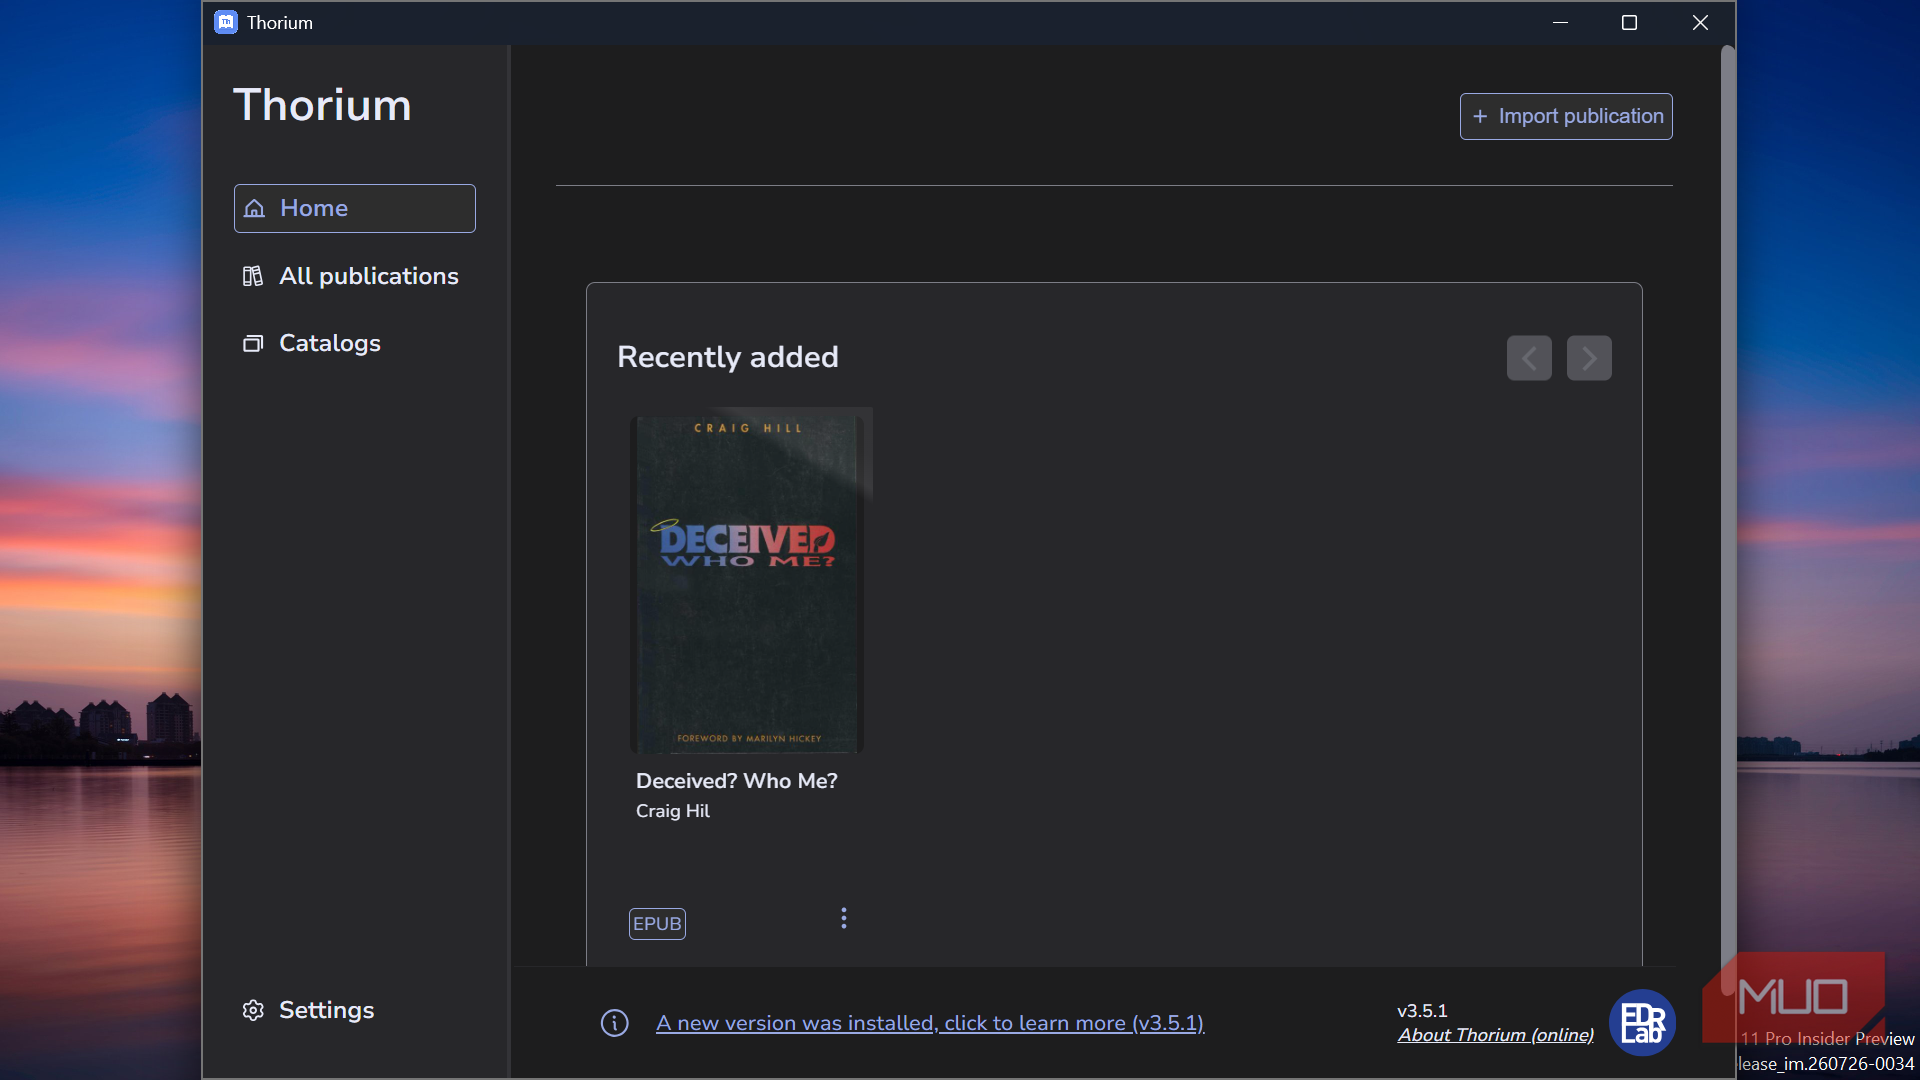Click the author name Craig Hil
This screenshot has width=1920, height=1080.
pyautogui.click(x=673, y=811)
